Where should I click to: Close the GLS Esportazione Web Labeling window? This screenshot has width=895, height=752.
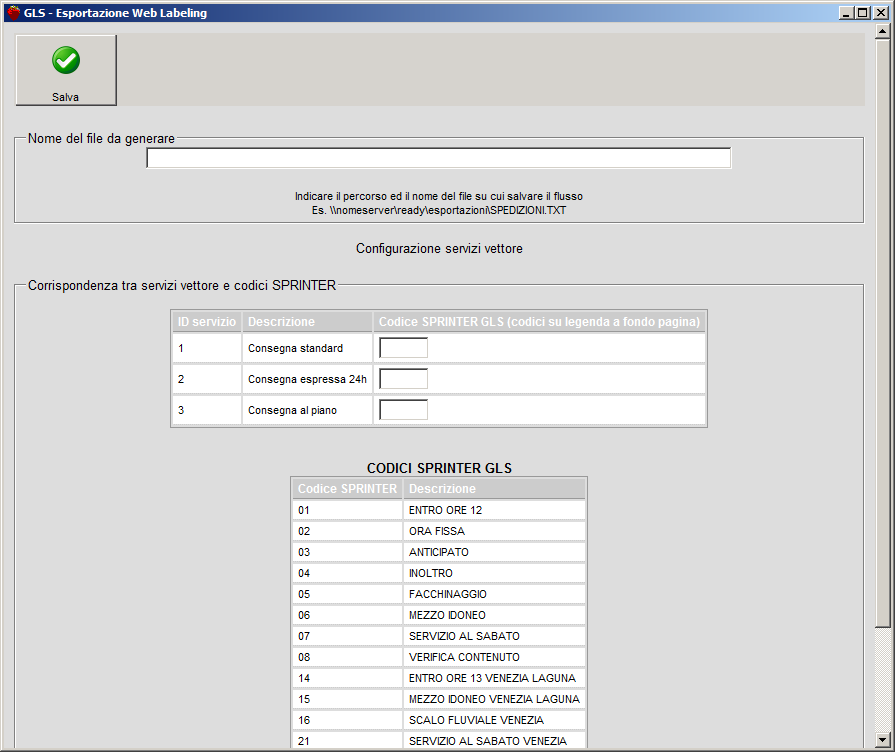(x=880, y=12)
